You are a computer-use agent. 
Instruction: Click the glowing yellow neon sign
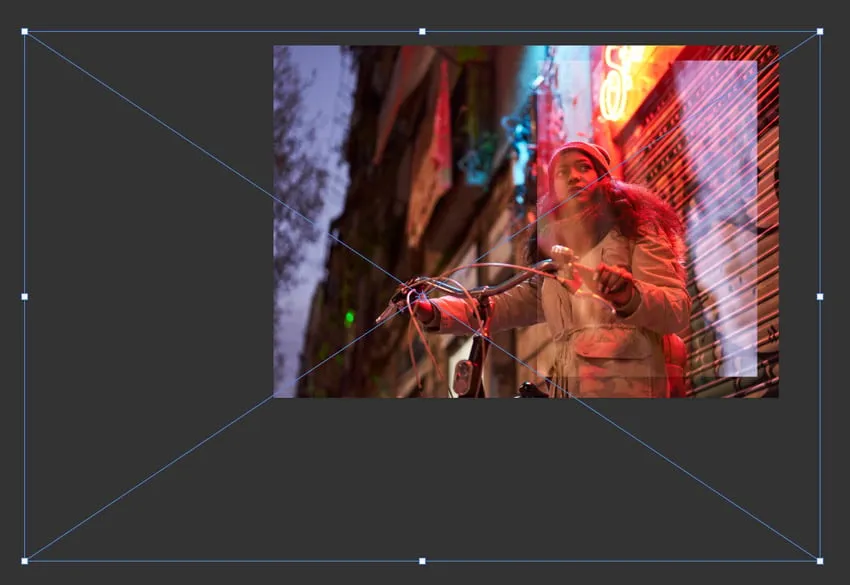615,85
